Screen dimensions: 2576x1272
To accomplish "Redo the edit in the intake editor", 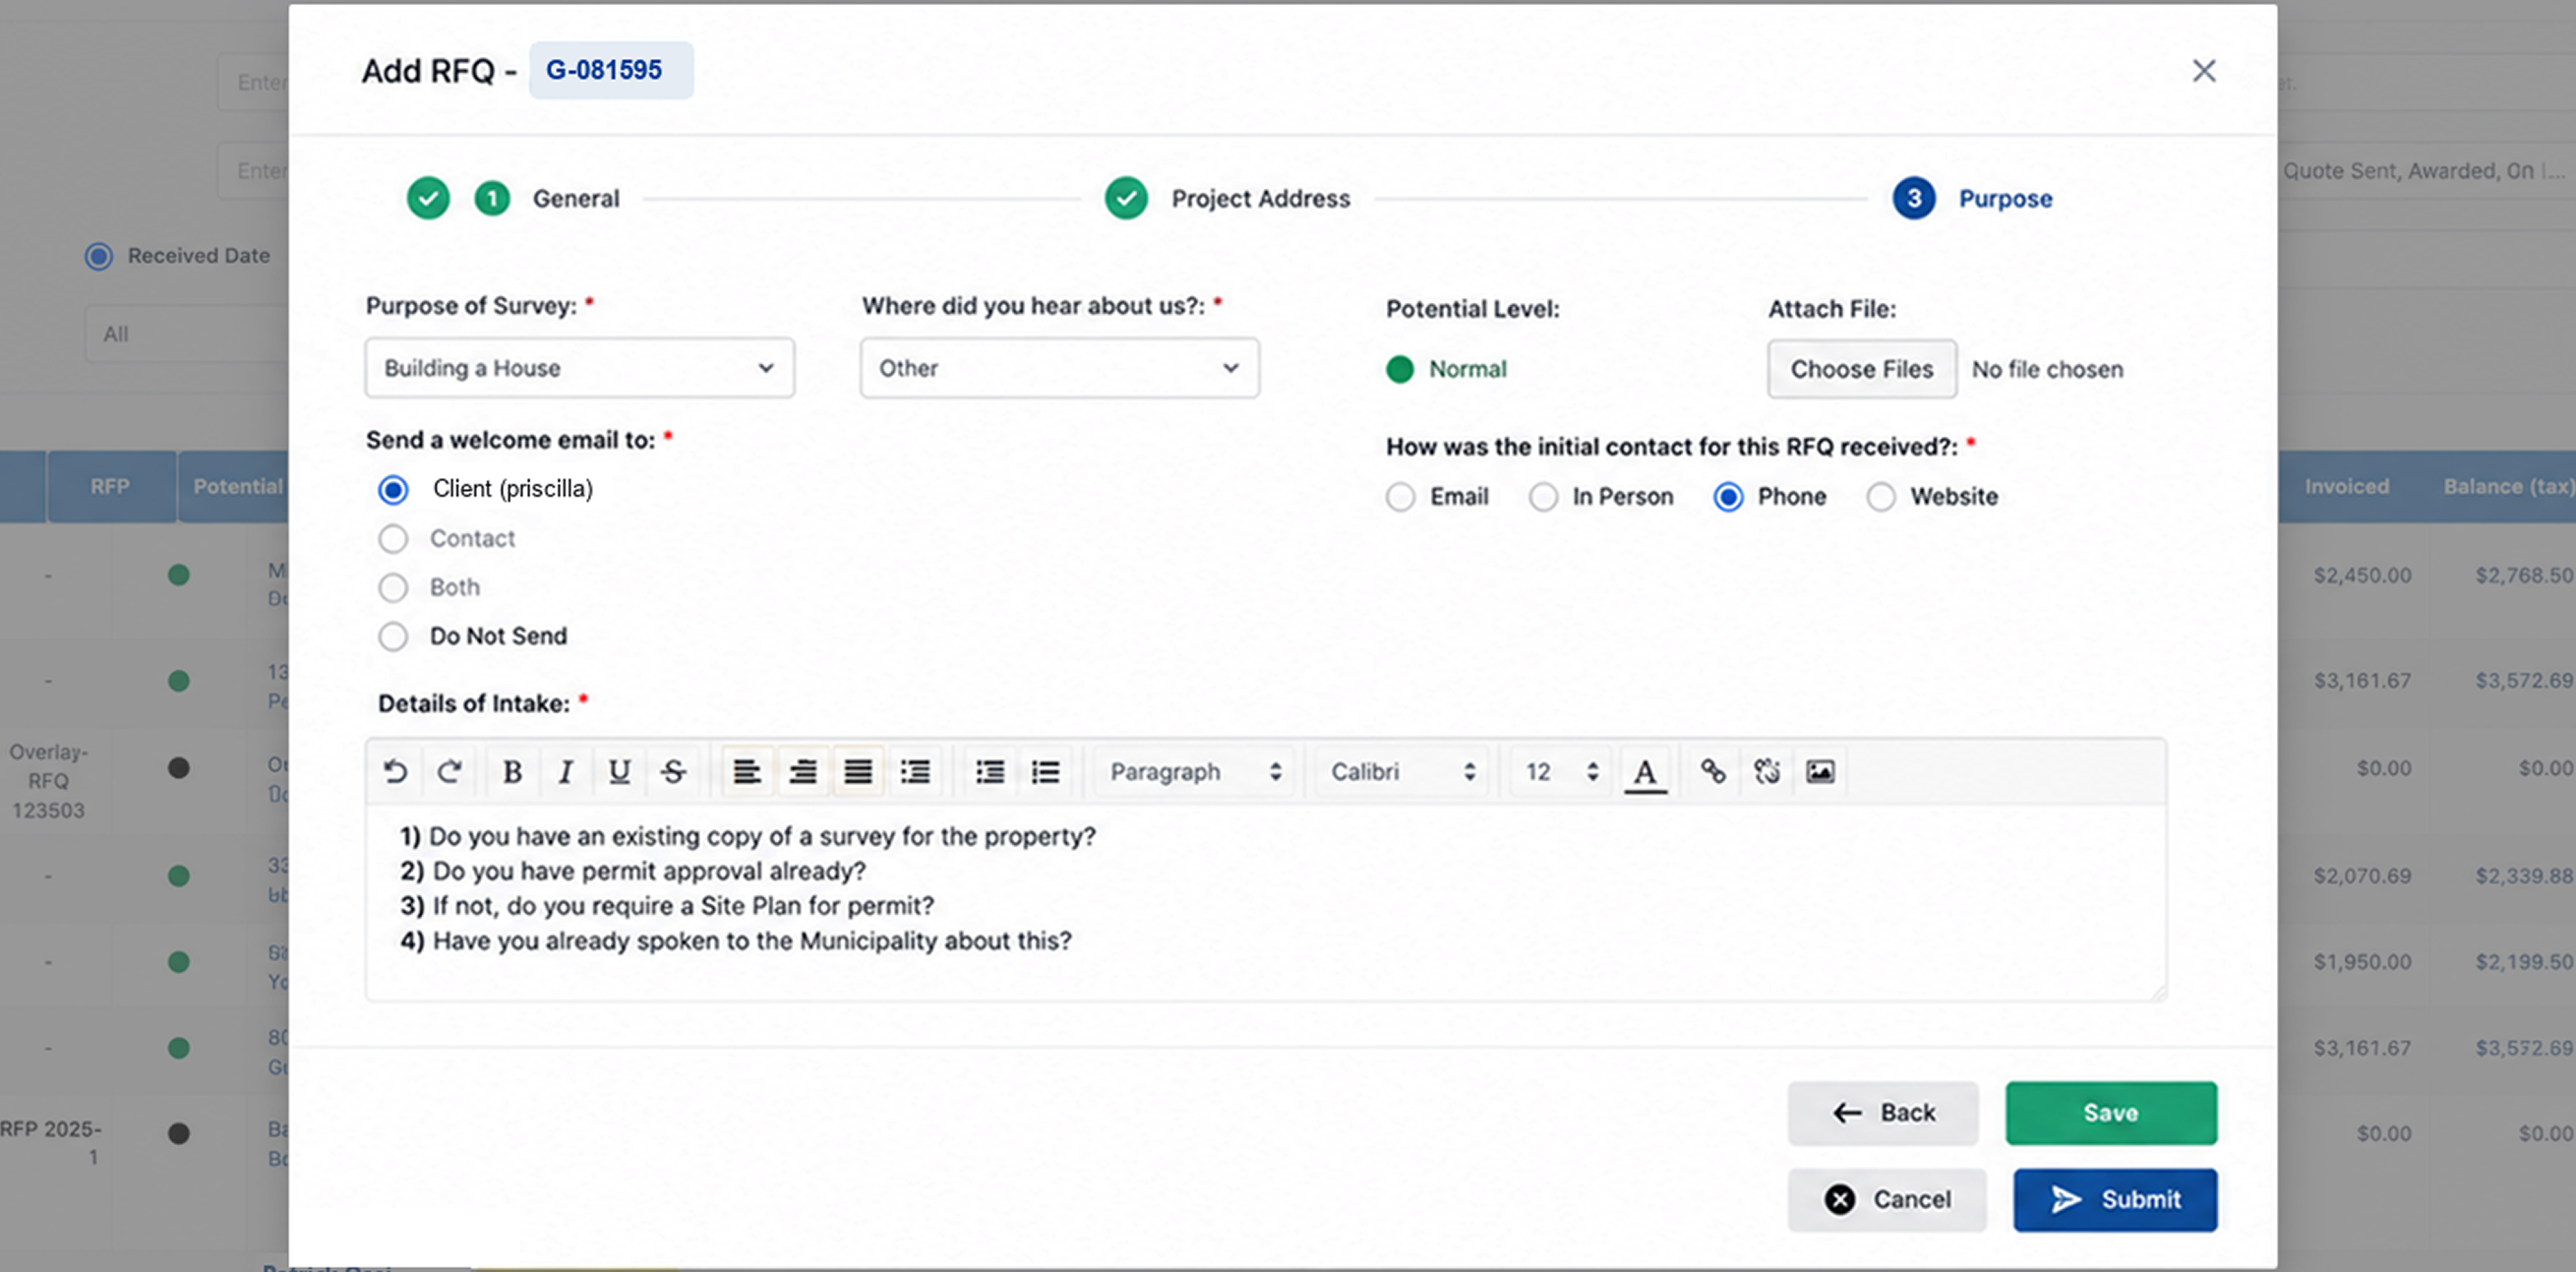I will point(449,771).
